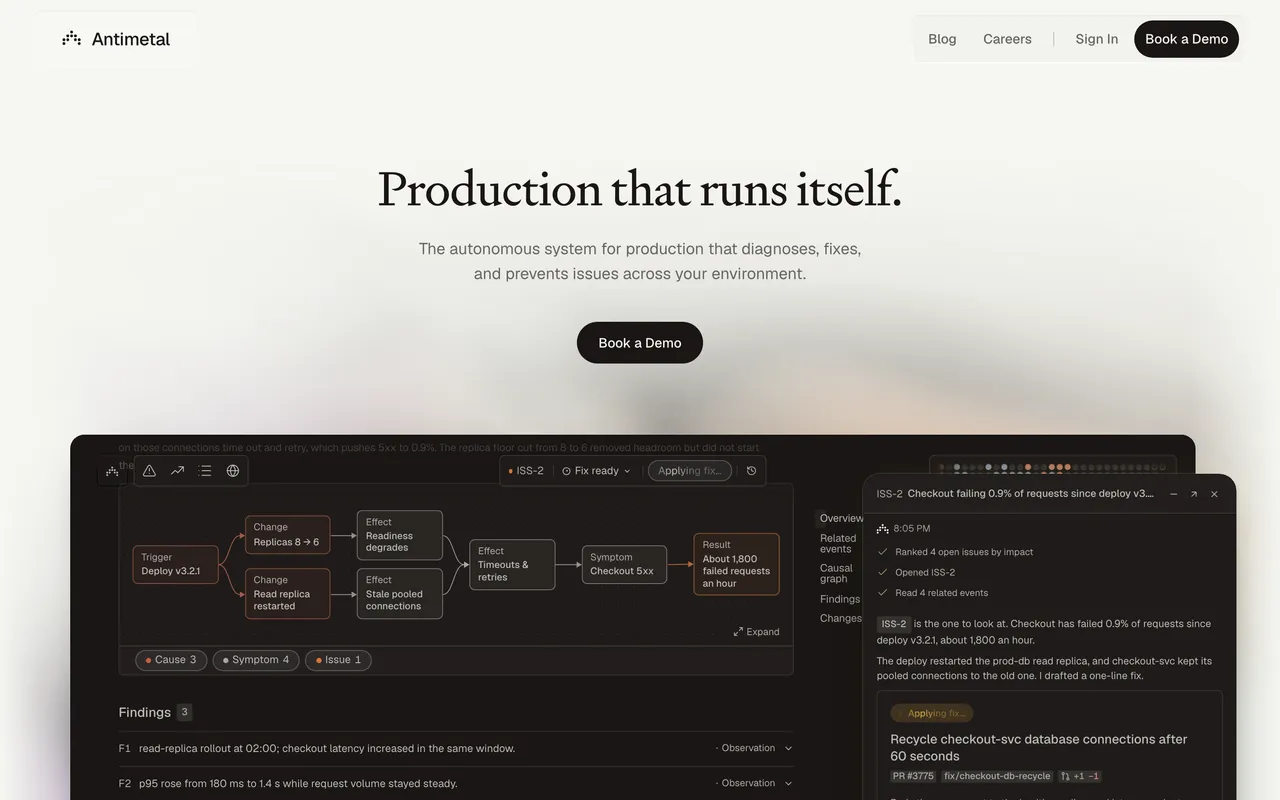Click the Antimetal avatar next to 8:05 PM
Screen dimensions: 1280x800
882,528
